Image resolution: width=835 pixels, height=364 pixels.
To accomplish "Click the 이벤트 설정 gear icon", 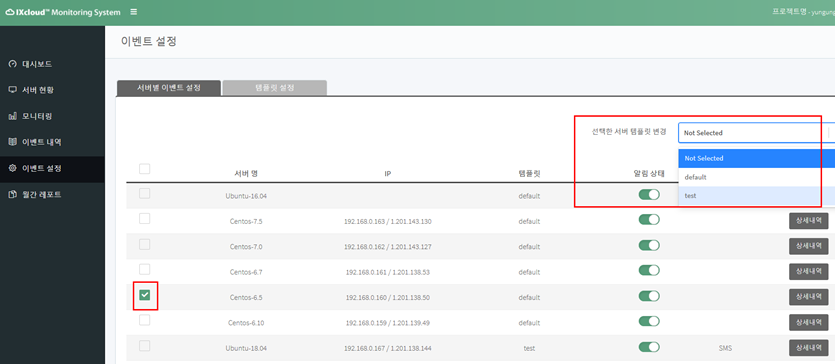I will [13, 169].
